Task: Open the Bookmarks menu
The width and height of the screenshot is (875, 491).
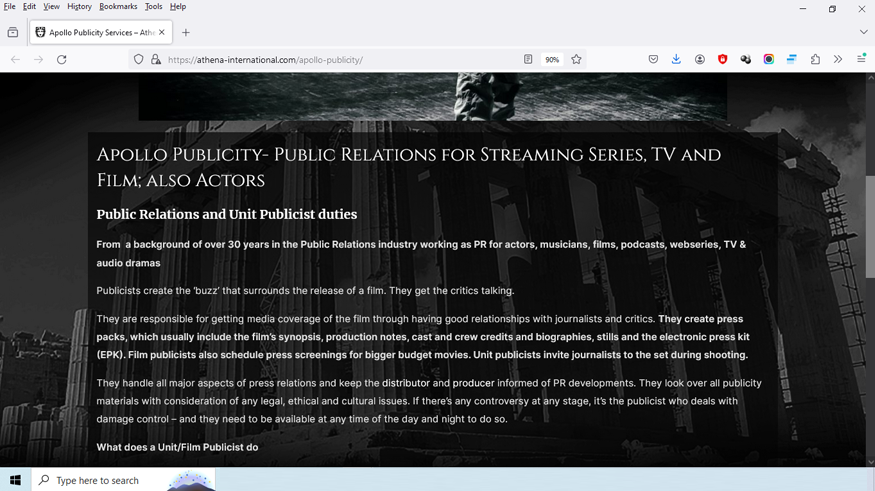Action: [x=118, y=7]
